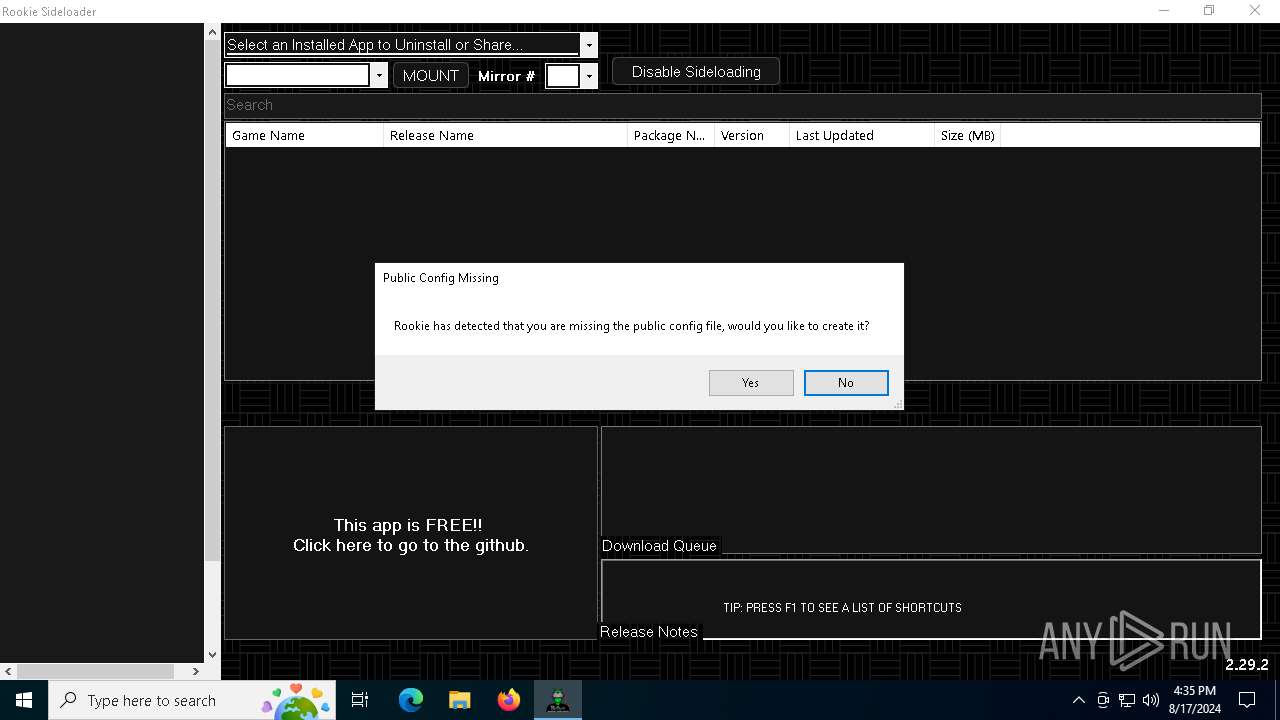Click the taskbar search box
The image size is (1280, 720).
[x=193, y=700]
